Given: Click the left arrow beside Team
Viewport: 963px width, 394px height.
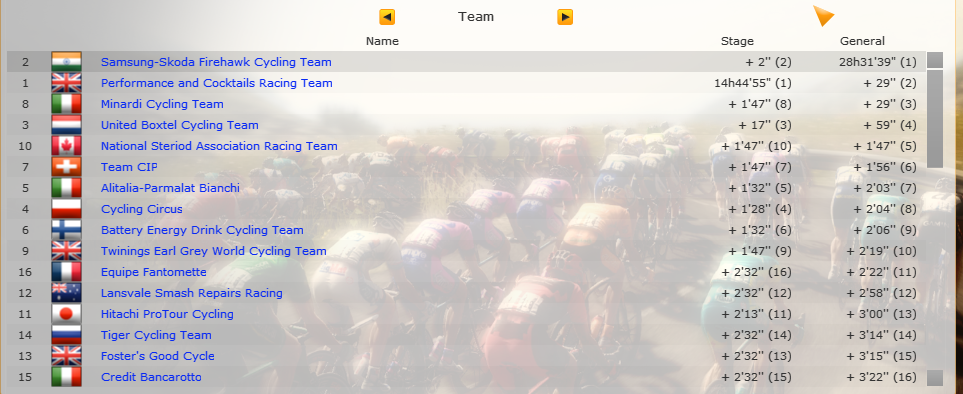Looking at the screenshot, I should coord(387,17).
